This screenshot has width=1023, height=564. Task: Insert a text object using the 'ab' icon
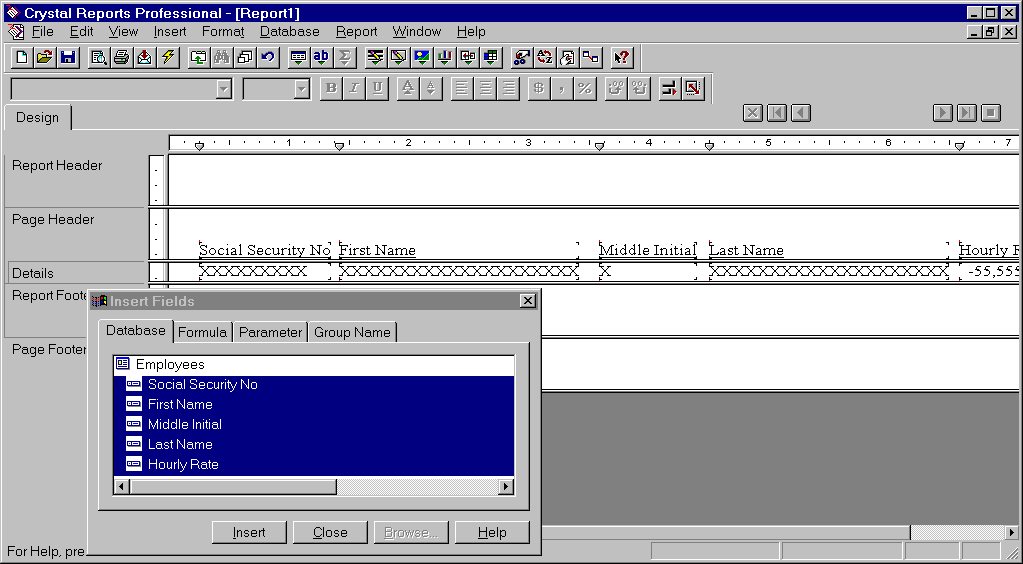tap(321, 57)
